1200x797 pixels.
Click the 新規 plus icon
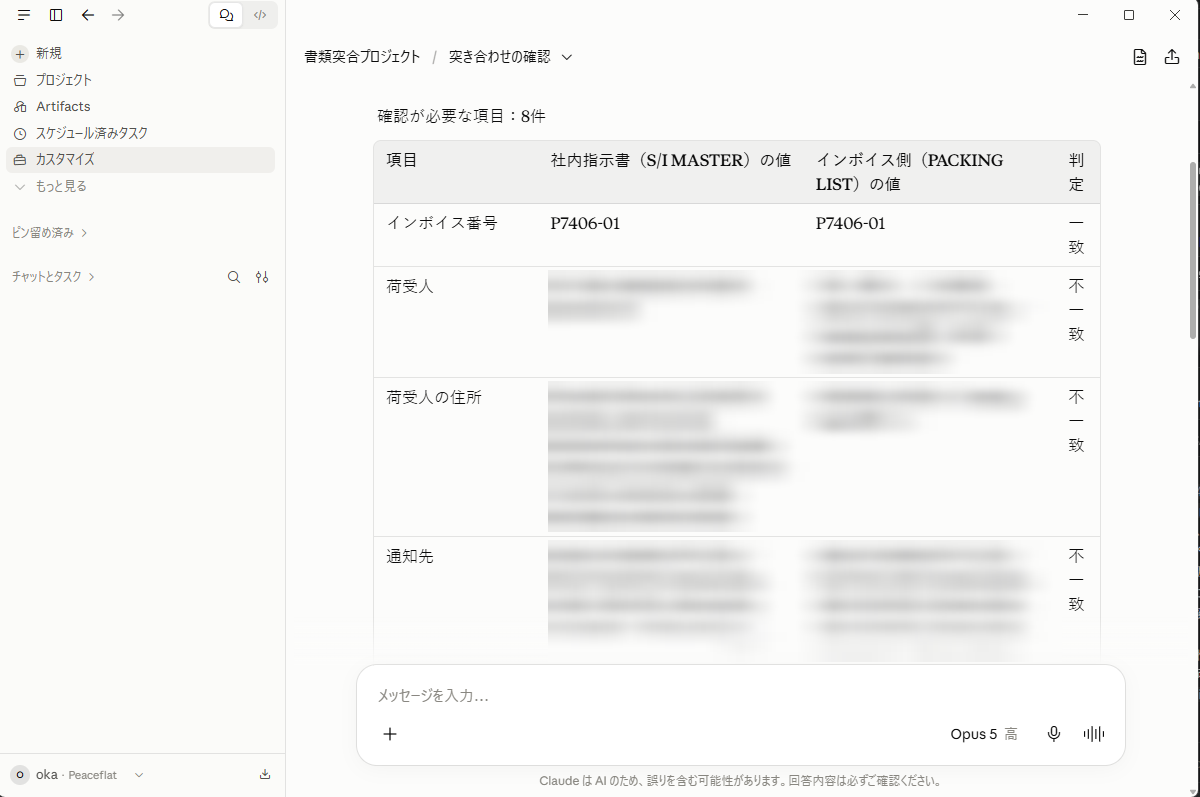click(20, 54)
